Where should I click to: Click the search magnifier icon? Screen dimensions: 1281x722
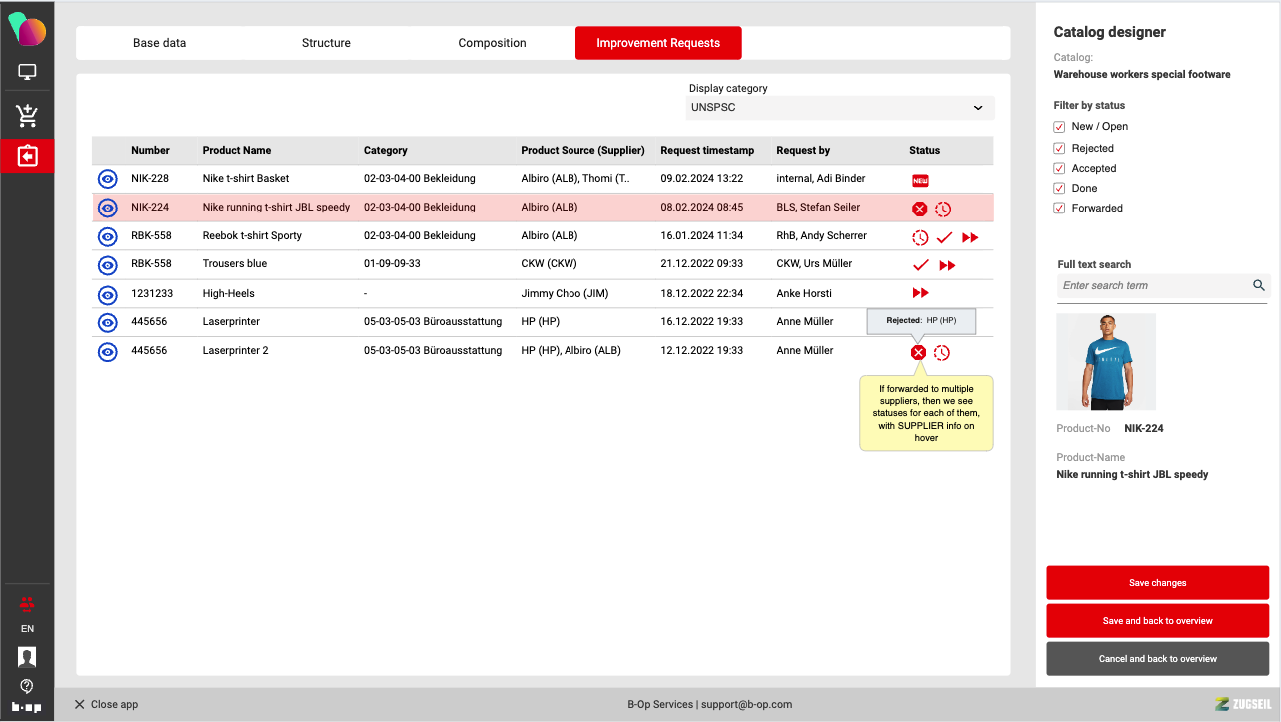tap(1259, 286)
